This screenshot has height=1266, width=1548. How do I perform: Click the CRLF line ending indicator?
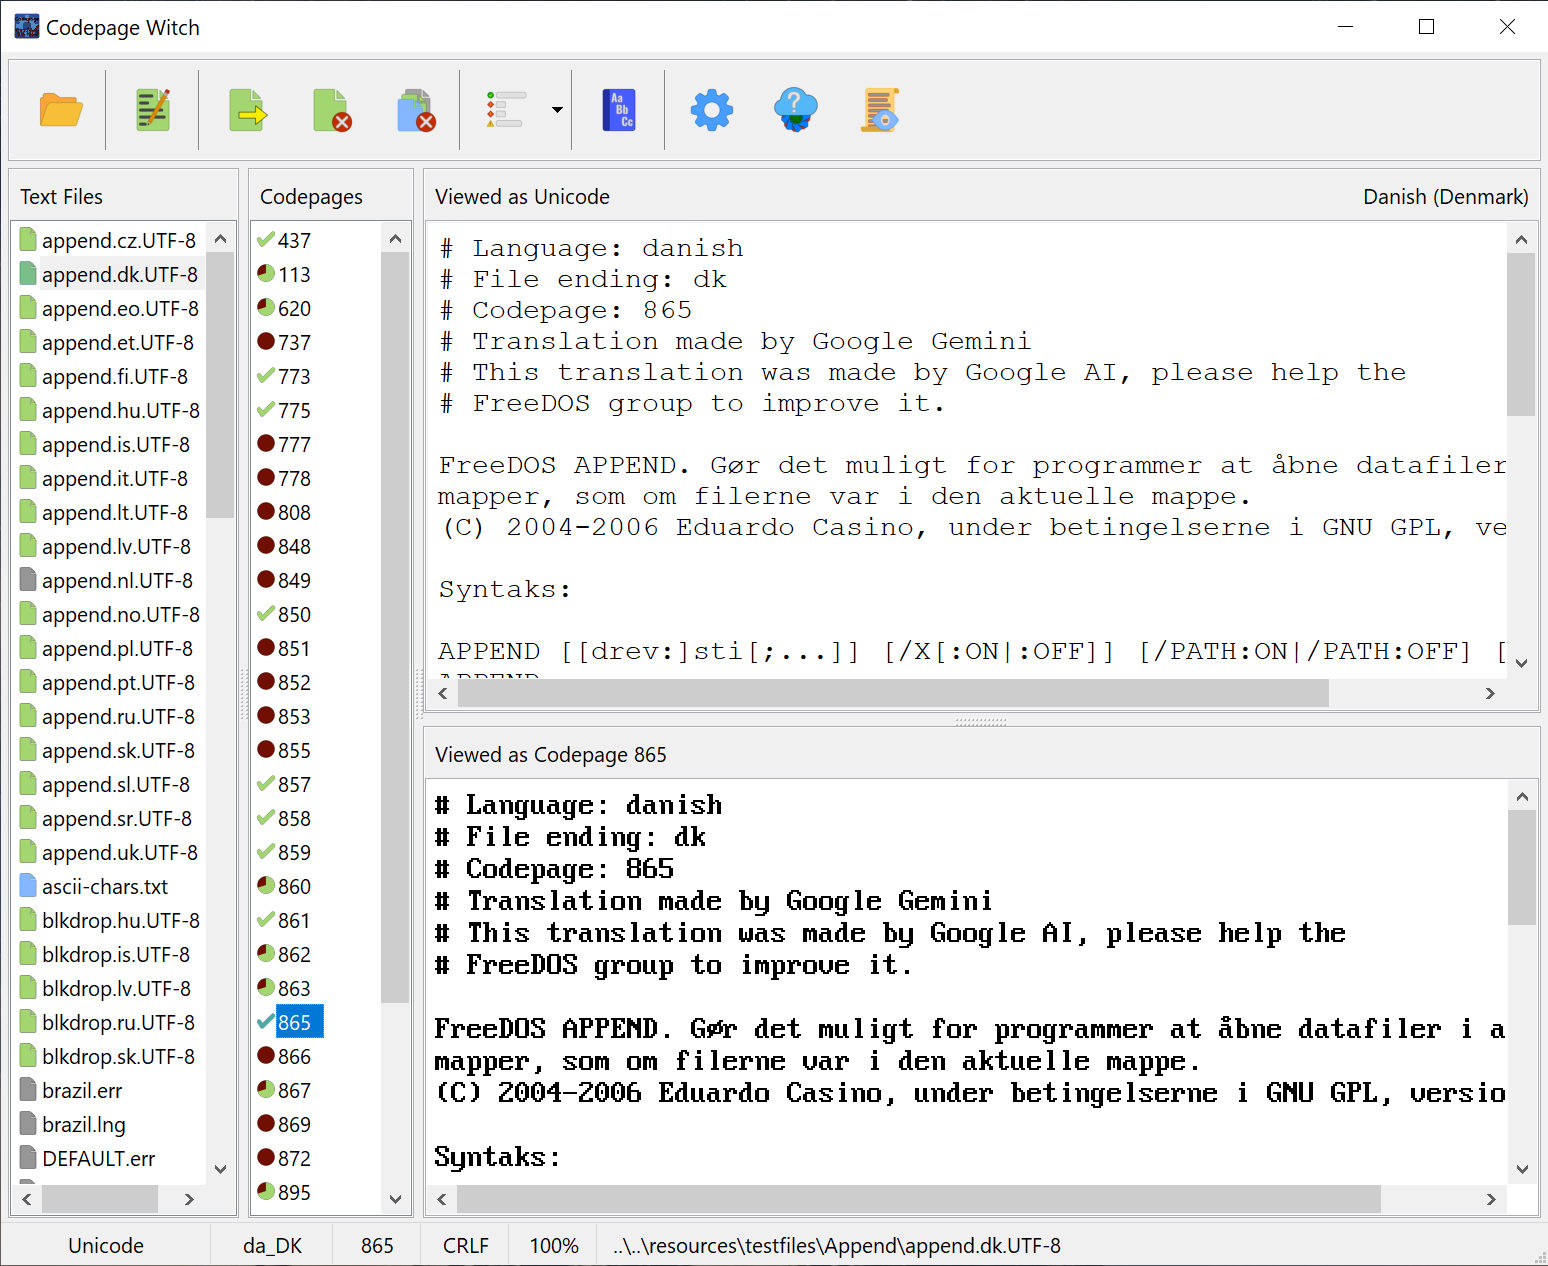(x=466, y=1246)
